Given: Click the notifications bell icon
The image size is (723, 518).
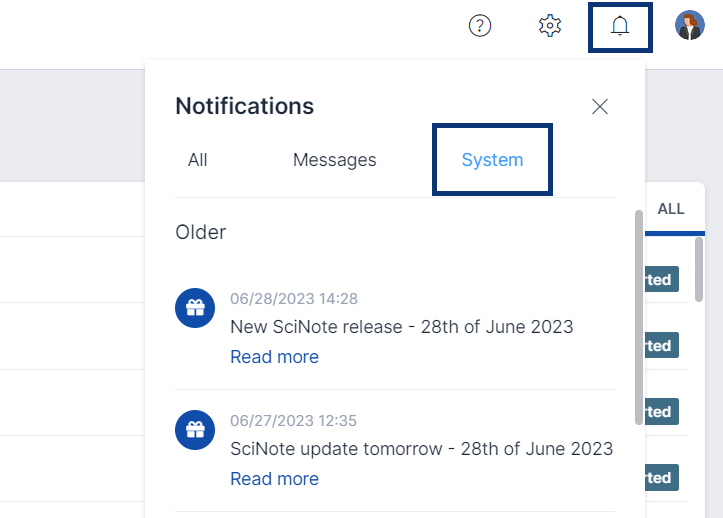Looking at the screenshot, I should click(620, 26).
